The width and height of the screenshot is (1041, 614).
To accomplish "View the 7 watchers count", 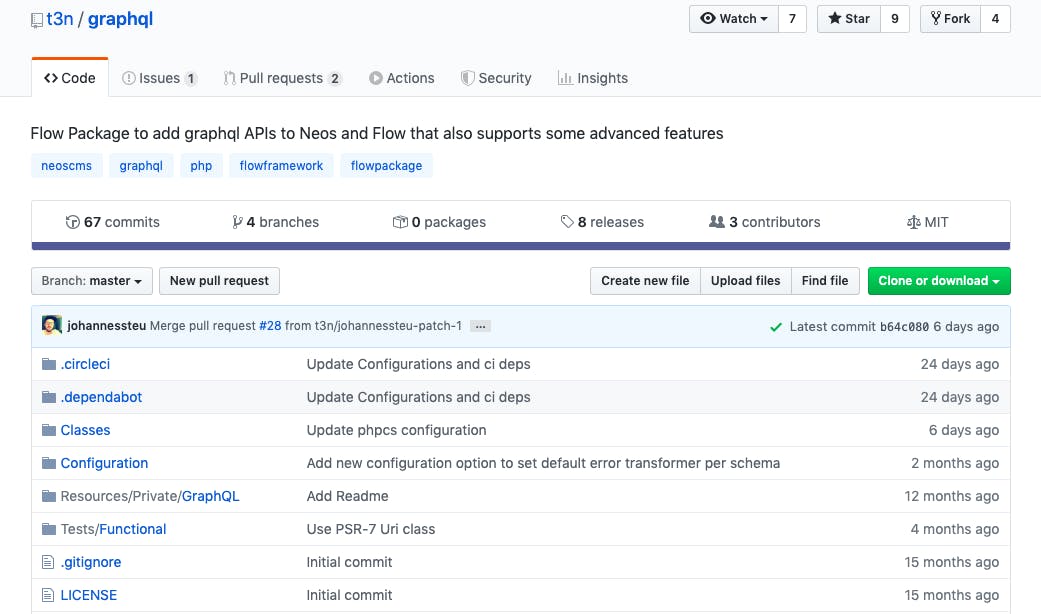I will [792, 19].
